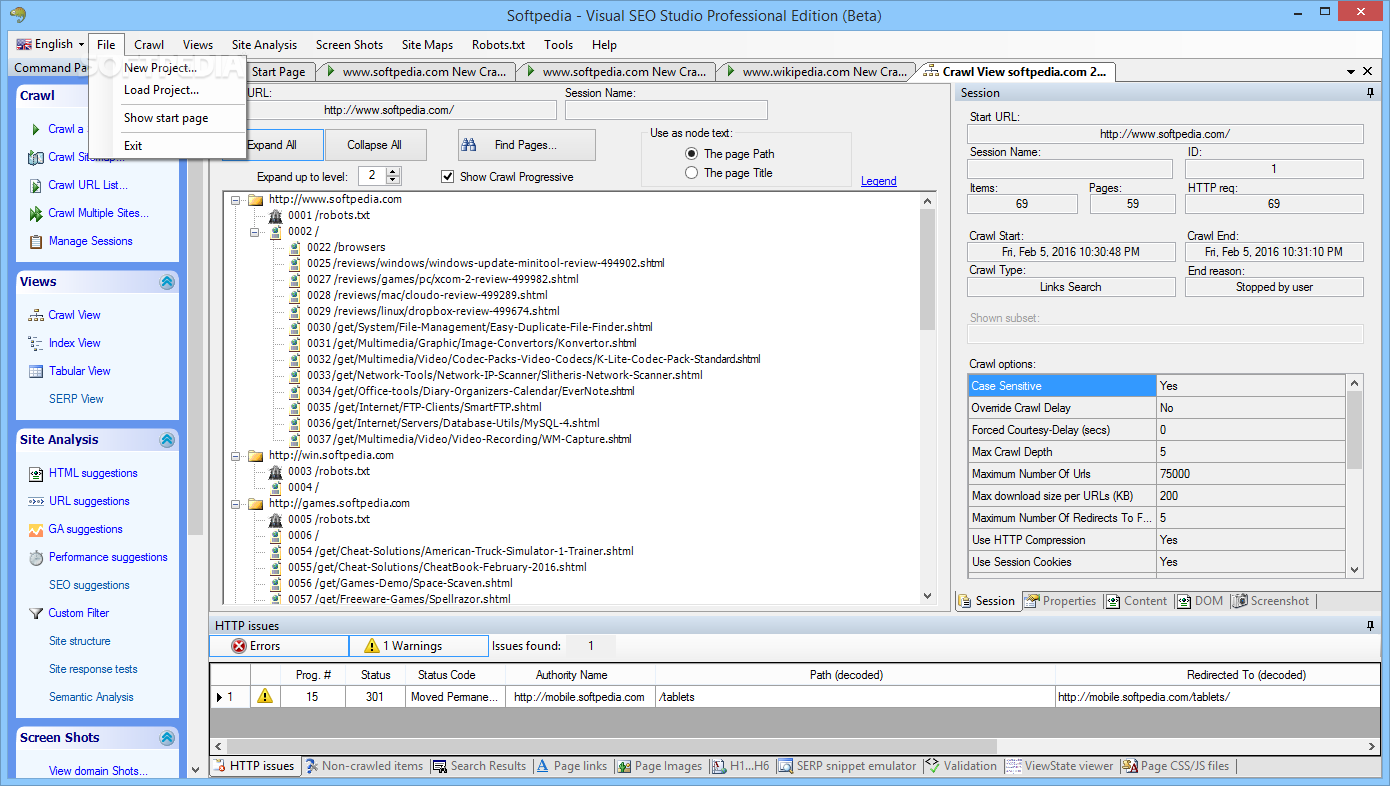Toggle the Errors filter button
Viewport: 1390px width, 786px height.
point(279,646)
